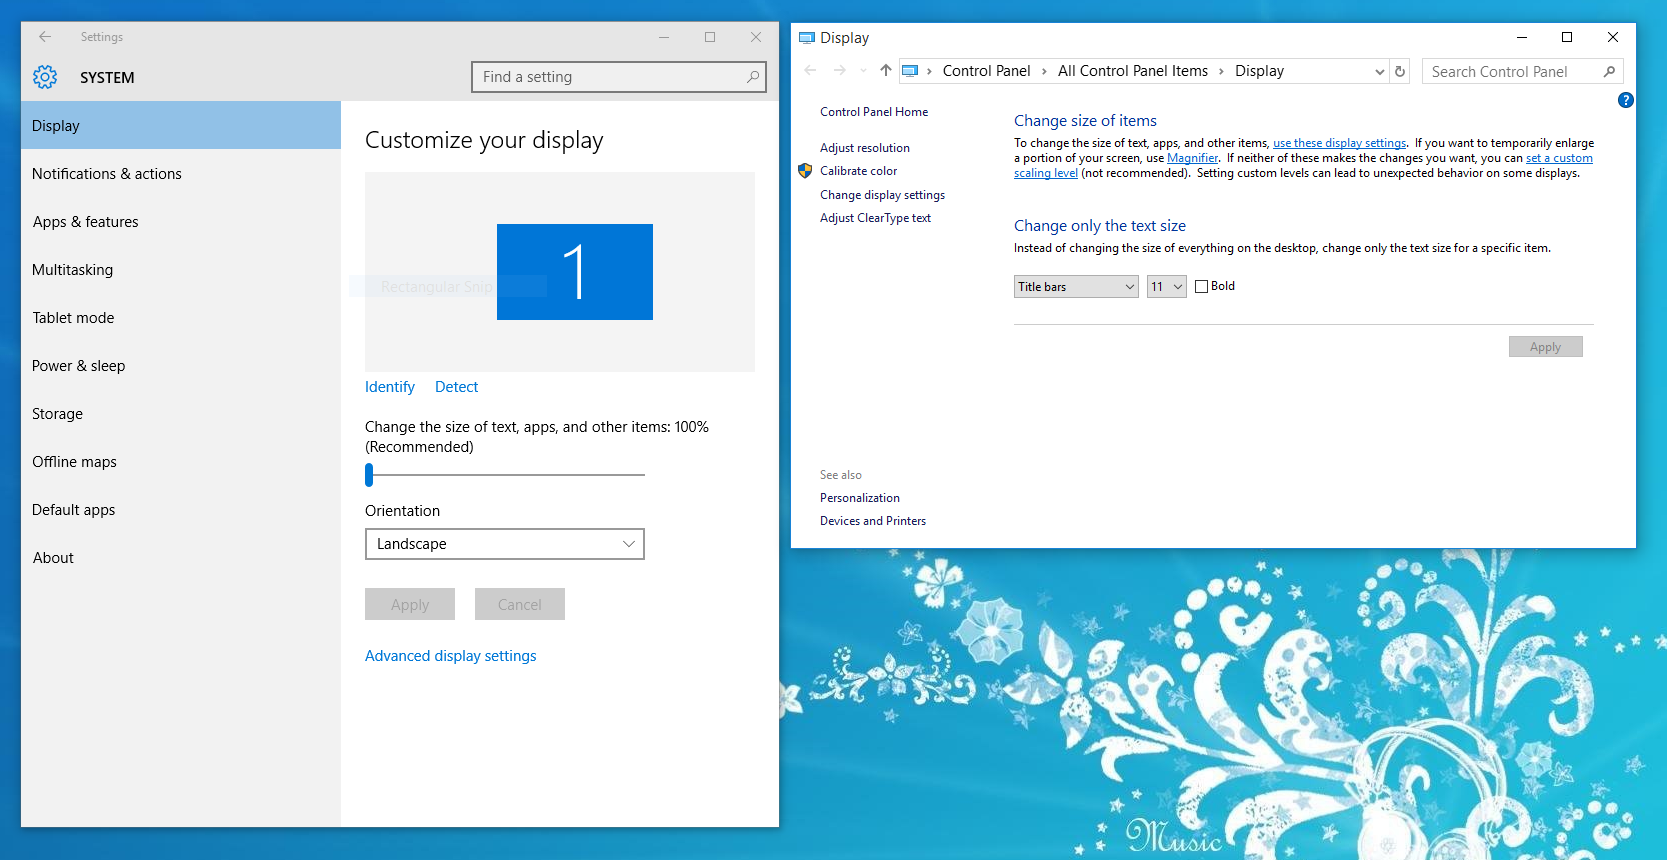The width and height of the screenshot is (1667, 860).
Task: Go forward in Control Panel navigation
Action: tap(840, 71)
